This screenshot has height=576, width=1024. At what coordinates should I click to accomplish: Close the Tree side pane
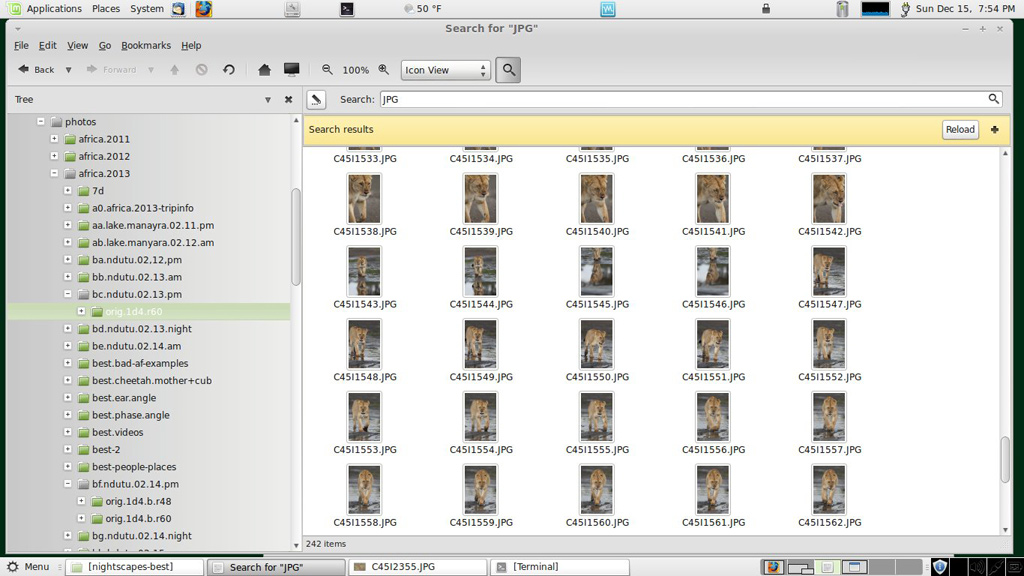[288, 100]
